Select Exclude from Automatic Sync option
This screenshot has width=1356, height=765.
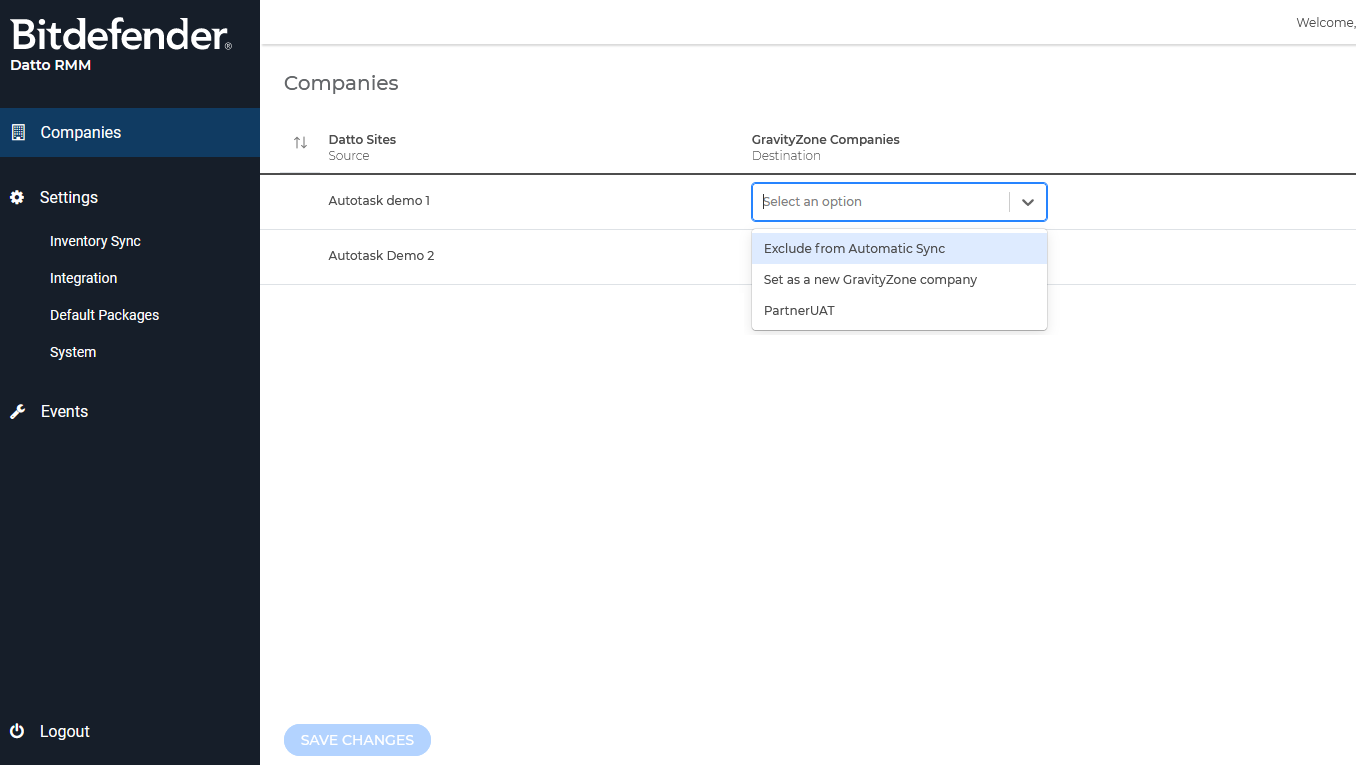(853, 248)
